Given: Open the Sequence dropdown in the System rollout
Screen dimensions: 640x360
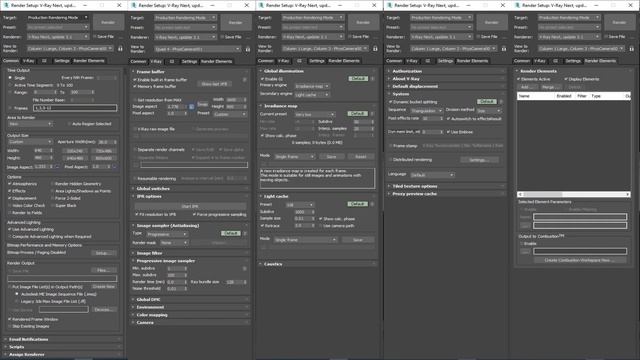Looking at the screenshot, I should pos(426,111).
